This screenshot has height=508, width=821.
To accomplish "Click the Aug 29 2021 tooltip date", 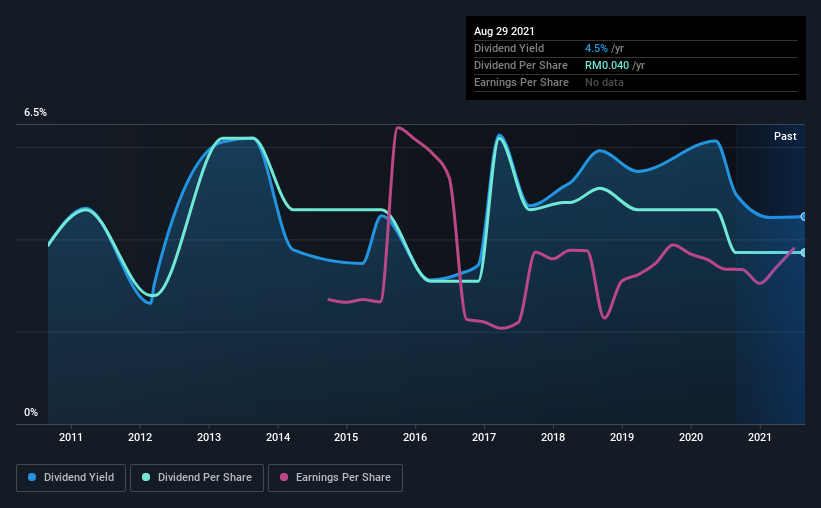I will [504, 31].
